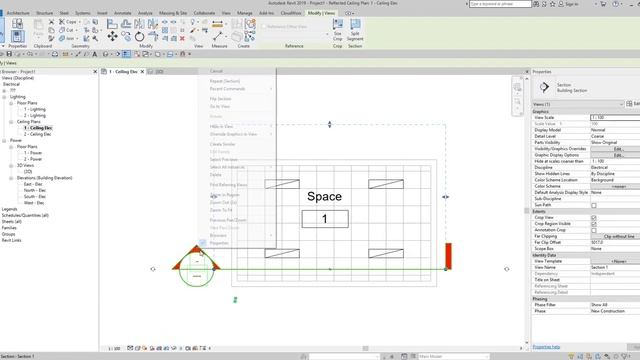
Task: Click the right far-clip drag arrows
Action: coord(445,197)
